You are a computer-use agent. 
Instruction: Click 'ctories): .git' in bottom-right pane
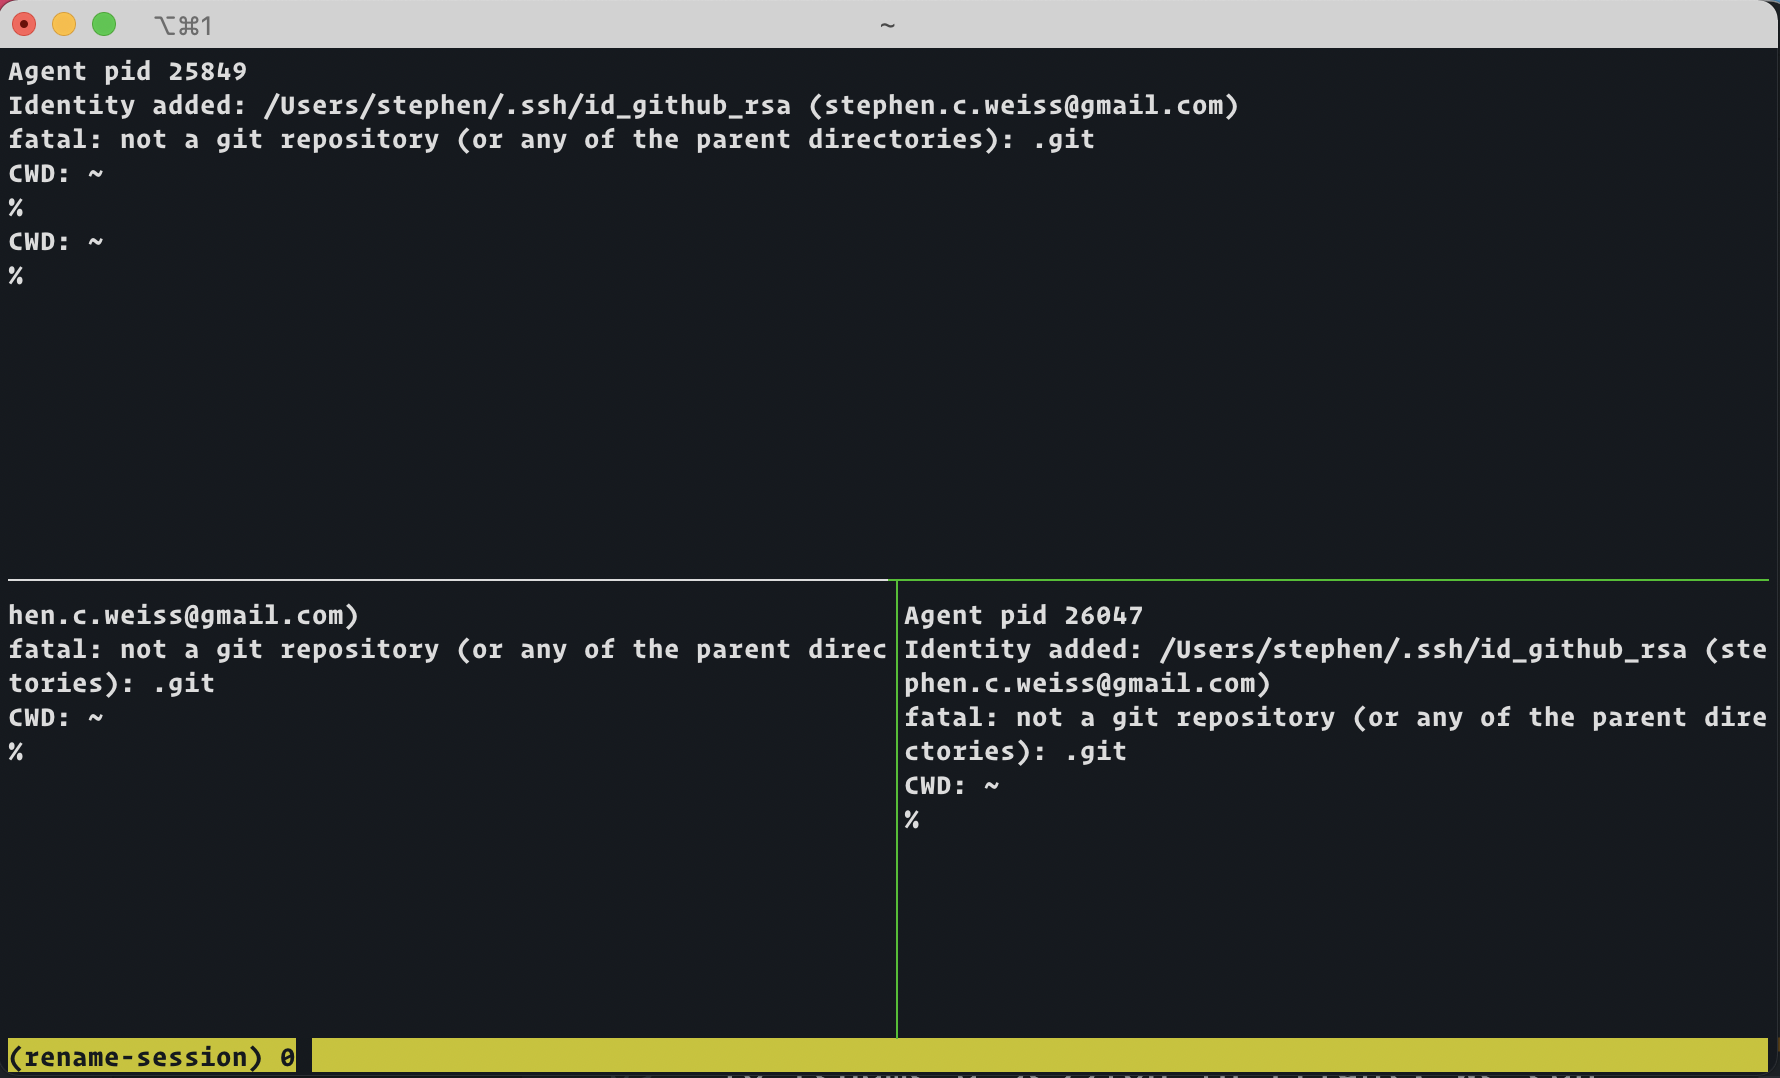click(x=1015, y=752)
